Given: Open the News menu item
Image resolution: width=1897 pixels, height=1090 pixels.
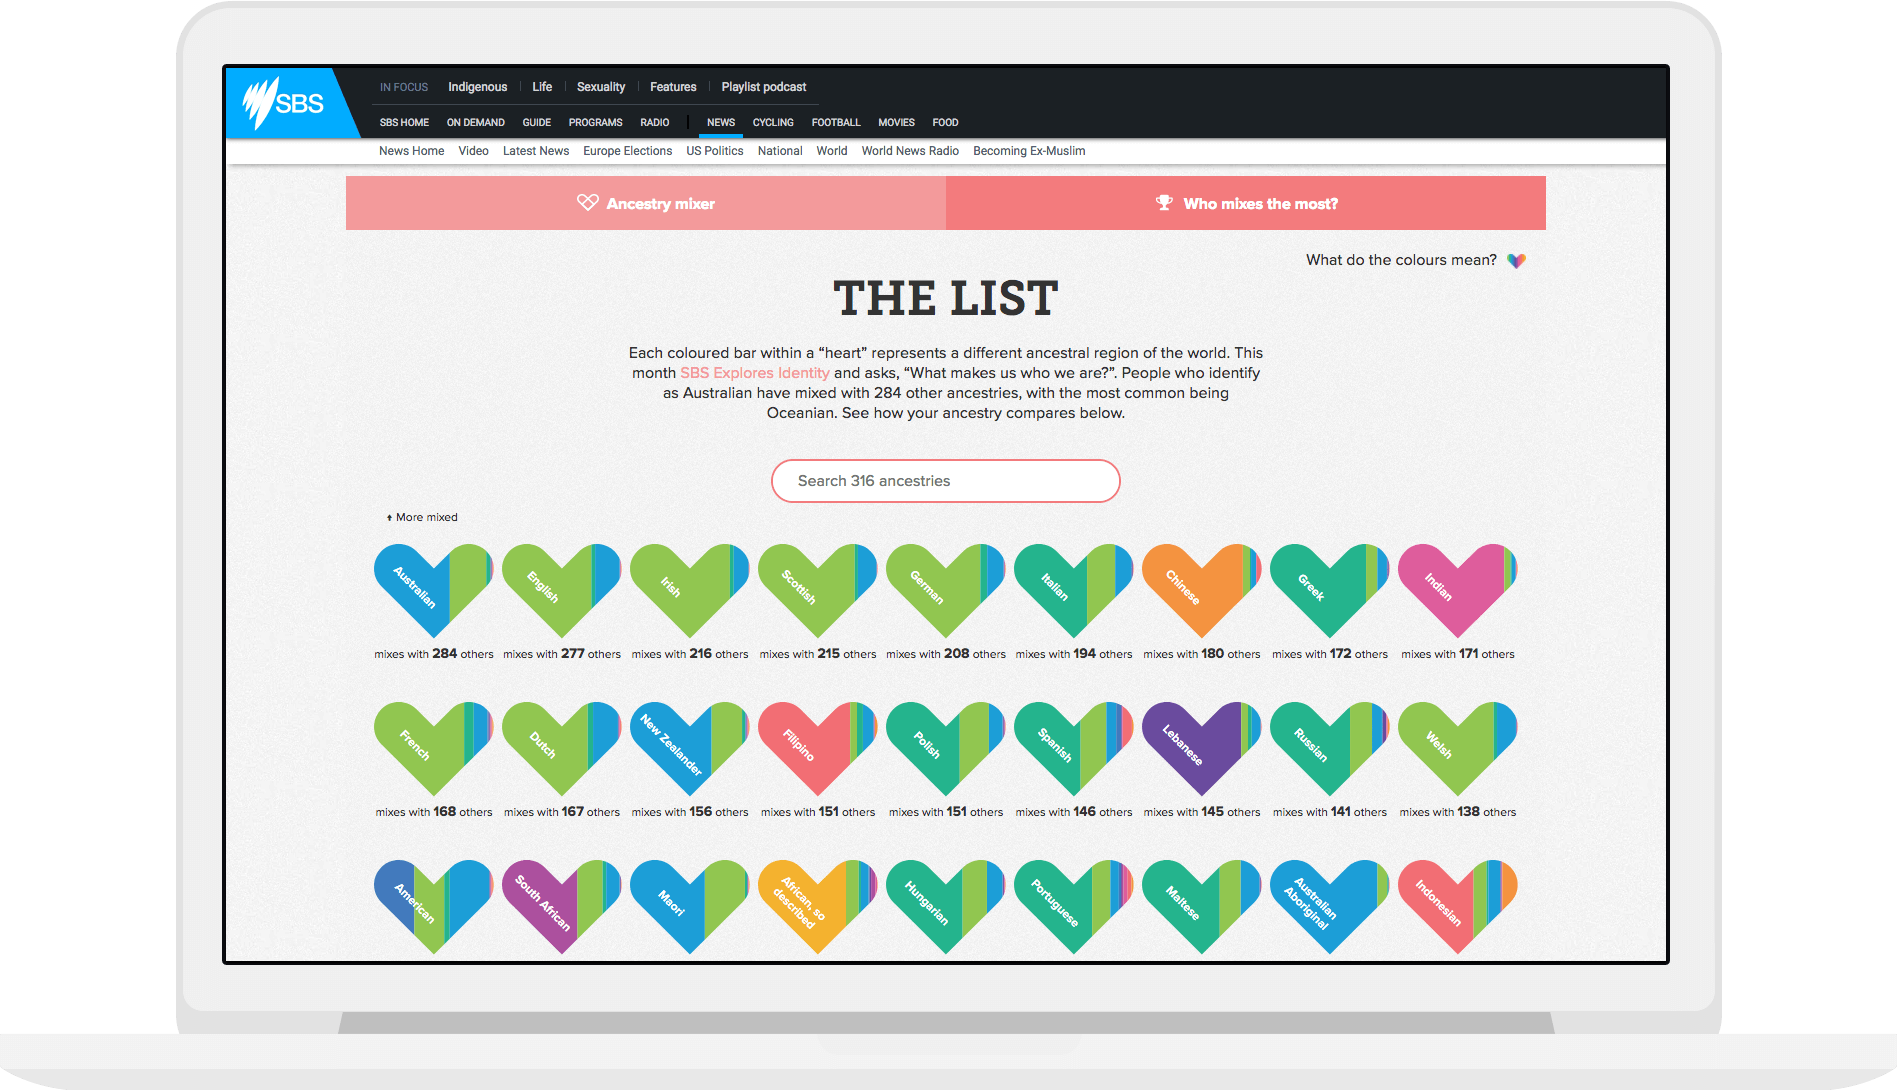Looking at the screenshot, I should (x=720, y=123).
